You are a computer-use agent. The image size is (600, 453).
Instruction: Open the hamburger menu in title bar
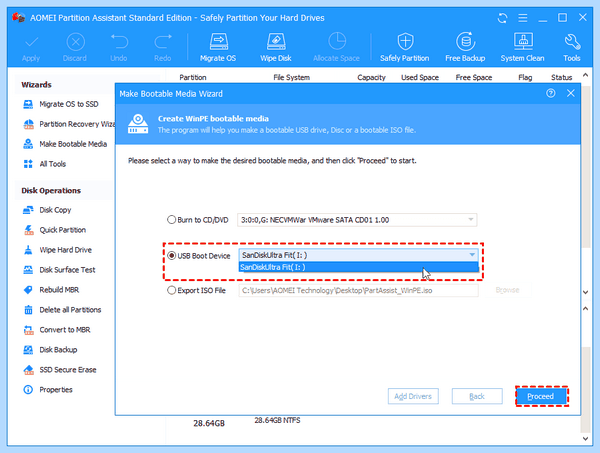523,18
